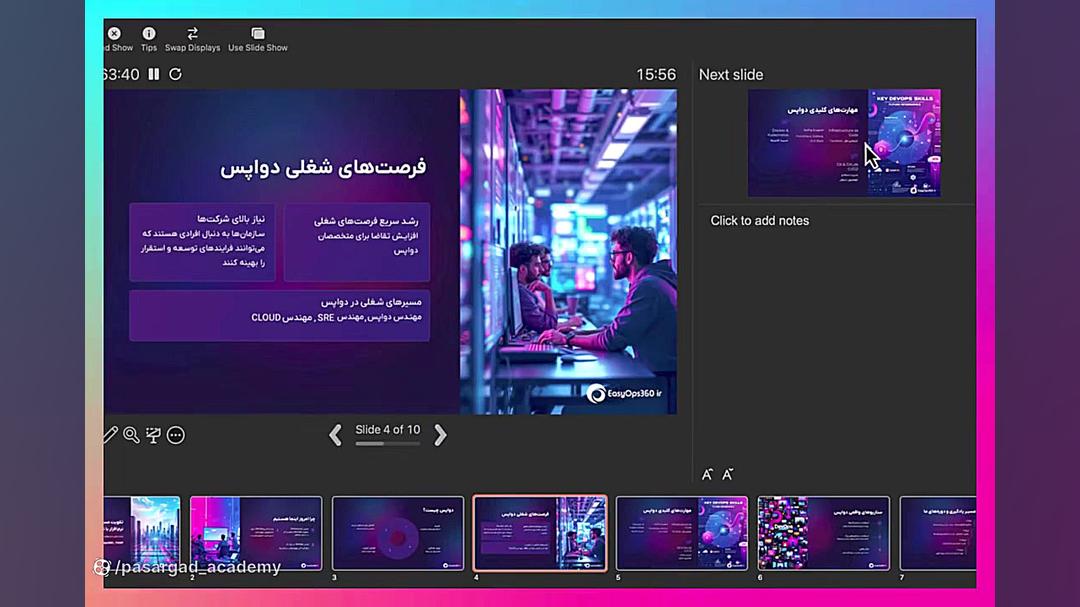
Task: Open the Tips info button
Action: [149, 33]
